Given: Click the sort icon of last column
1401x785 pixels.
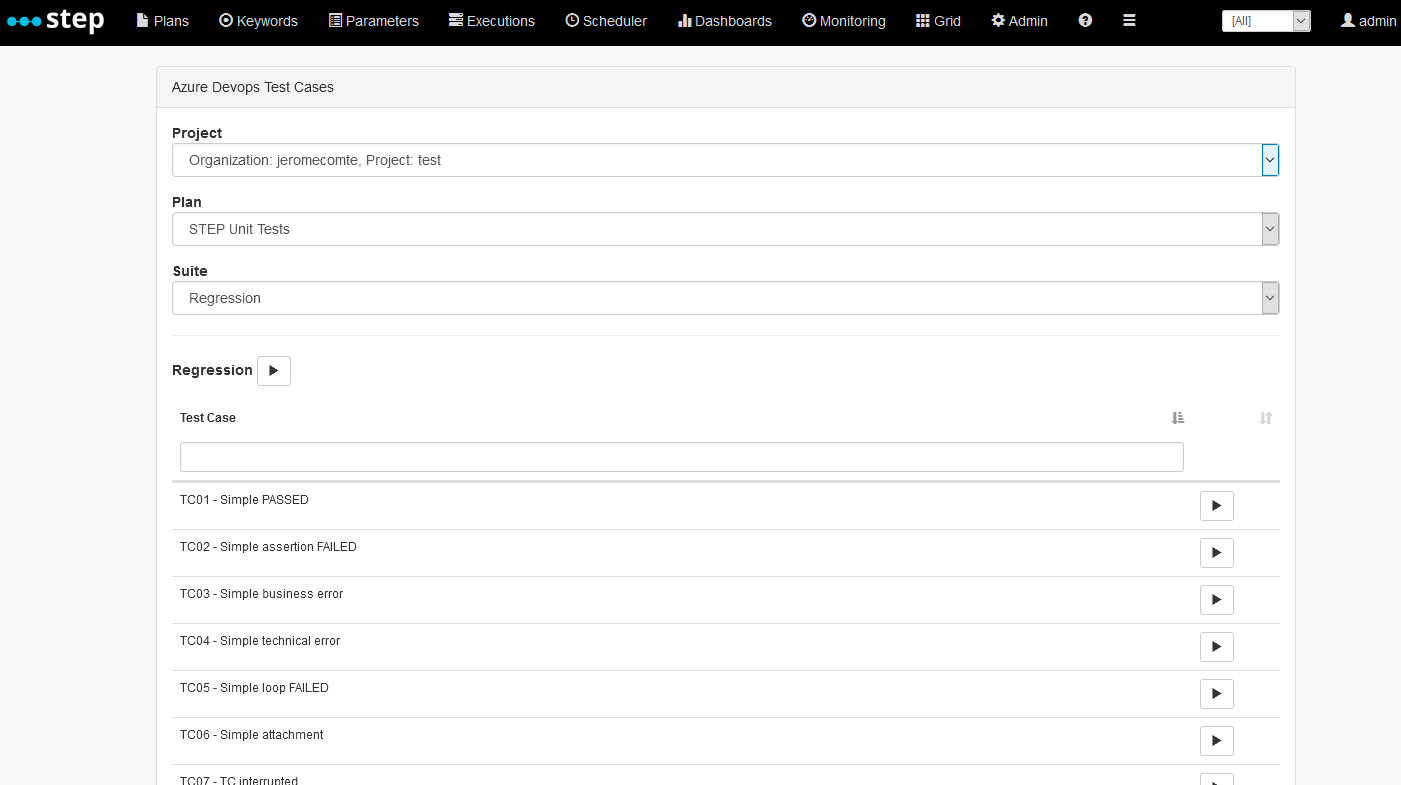Looking at the screenshot, I should 1266,418.
